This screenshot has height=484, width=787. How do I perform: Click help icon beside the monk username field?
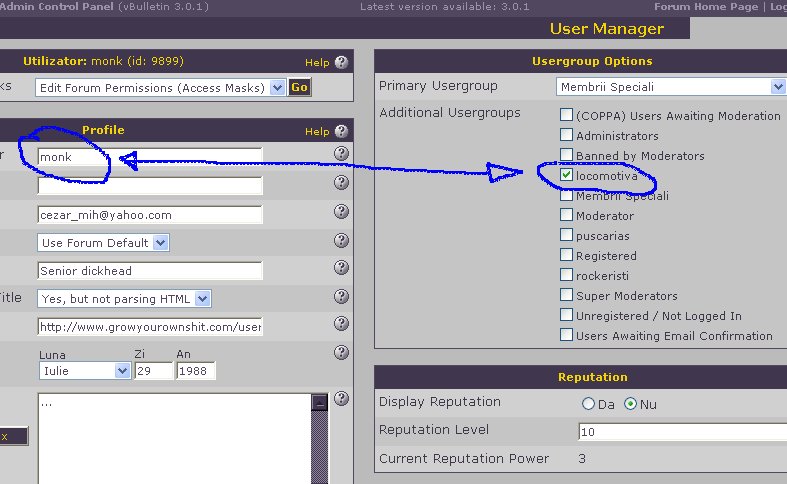click(x=341, y=154)
